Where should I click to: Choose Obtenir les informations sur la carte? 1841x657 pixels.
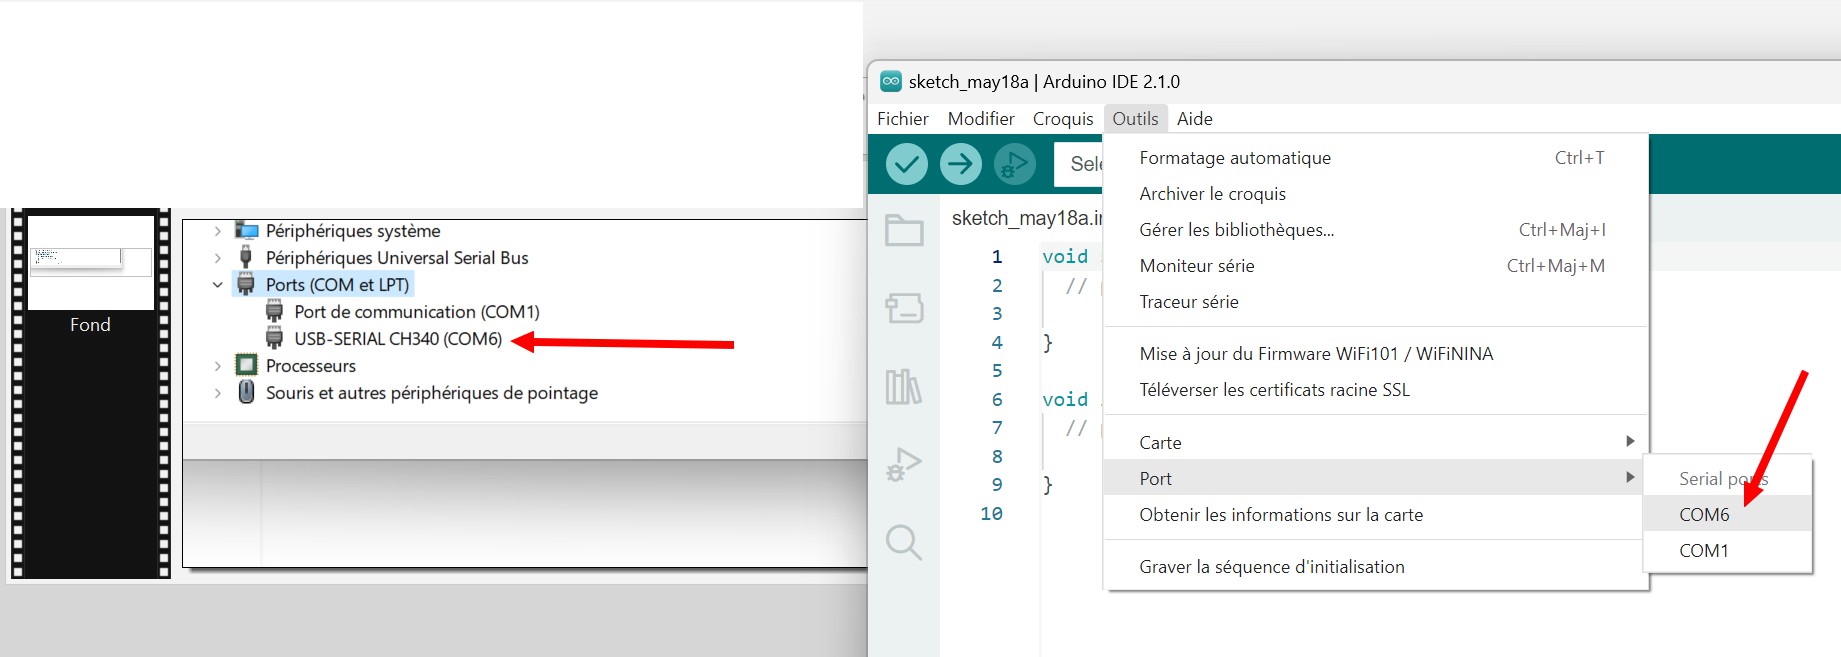1374,515
